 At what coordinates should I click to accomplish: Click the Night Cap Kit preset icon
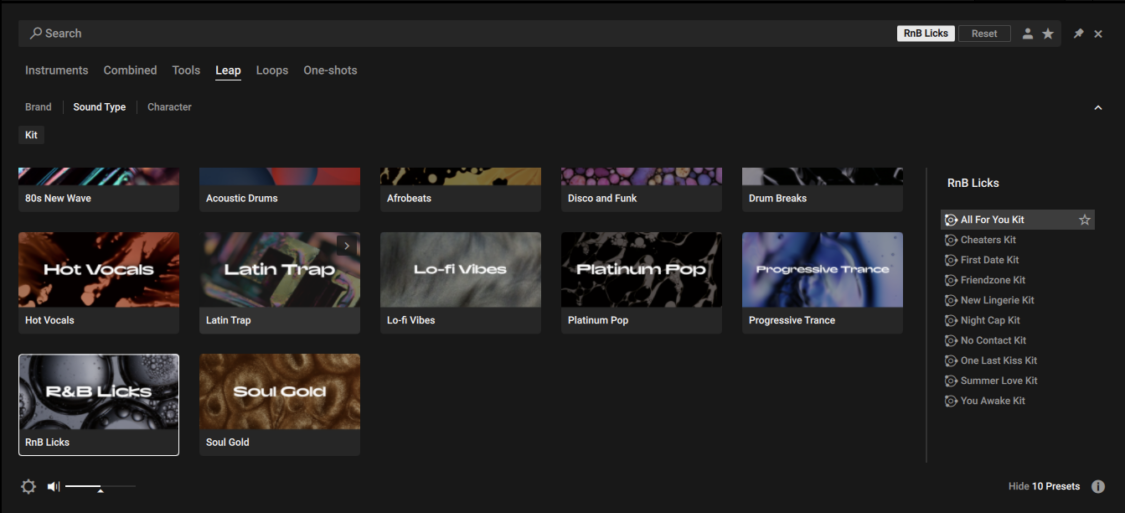[x=951, y=321]
